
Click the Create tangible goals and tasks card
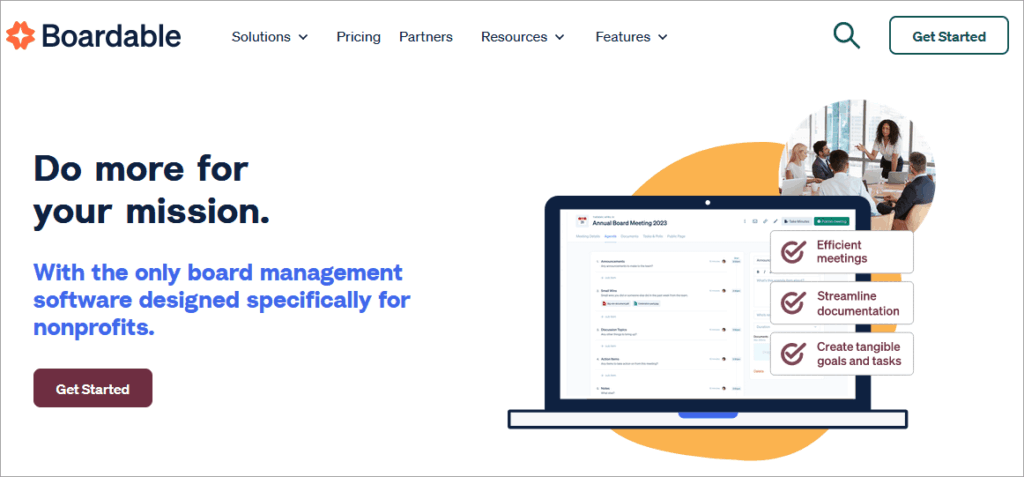[842, 354]
